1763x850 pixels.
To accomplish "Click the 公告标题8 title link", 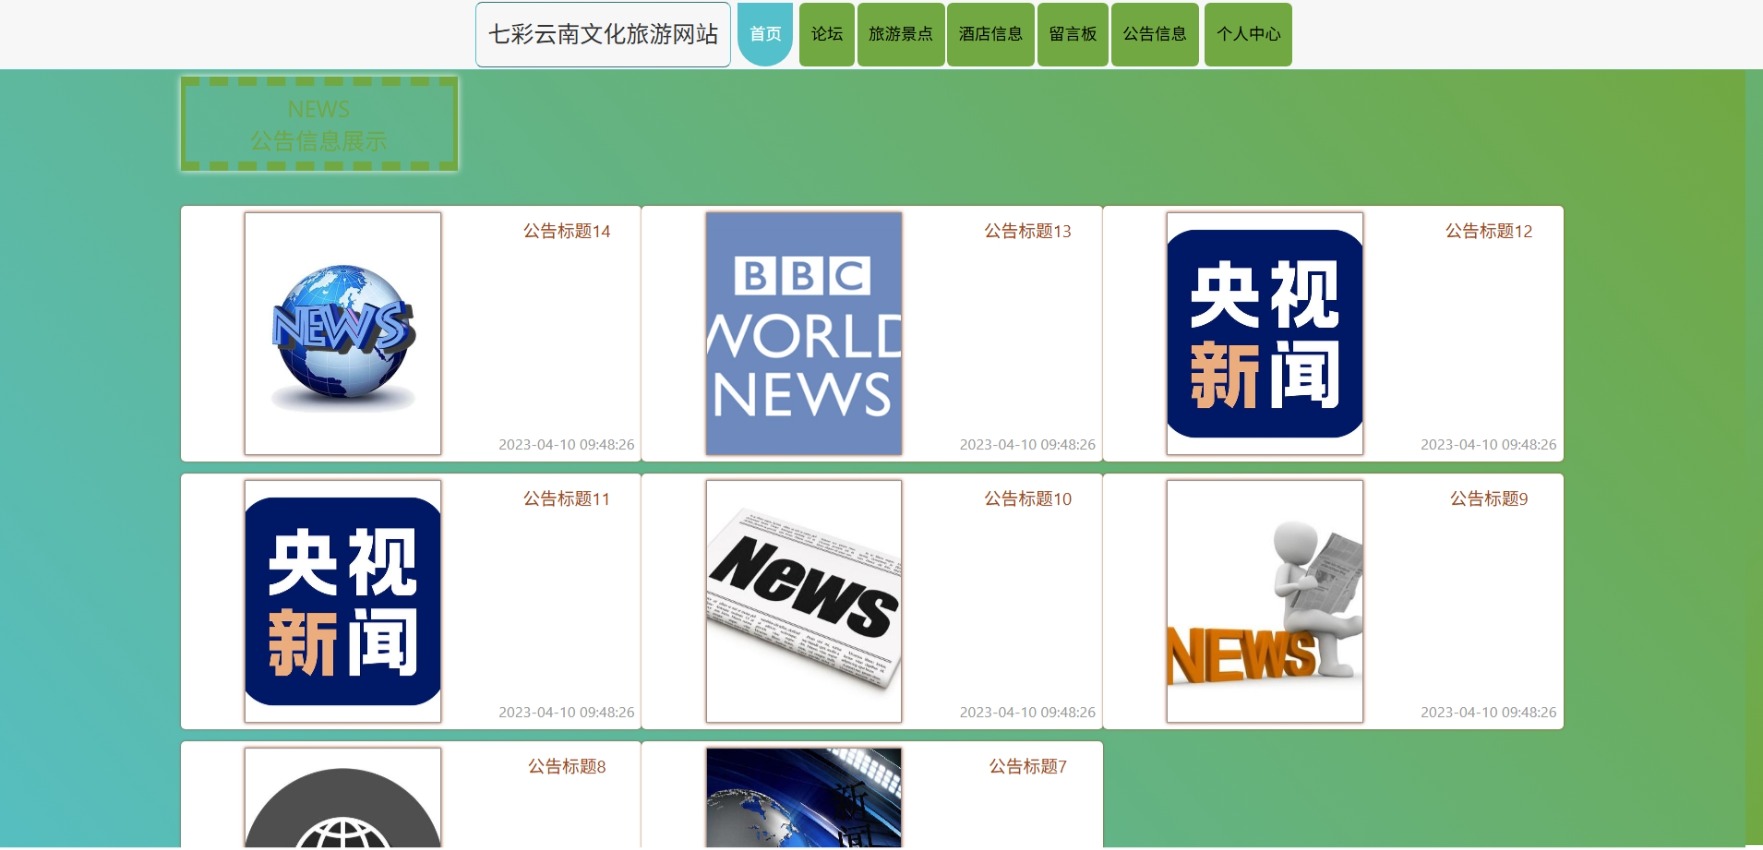I will click(567, 767).
